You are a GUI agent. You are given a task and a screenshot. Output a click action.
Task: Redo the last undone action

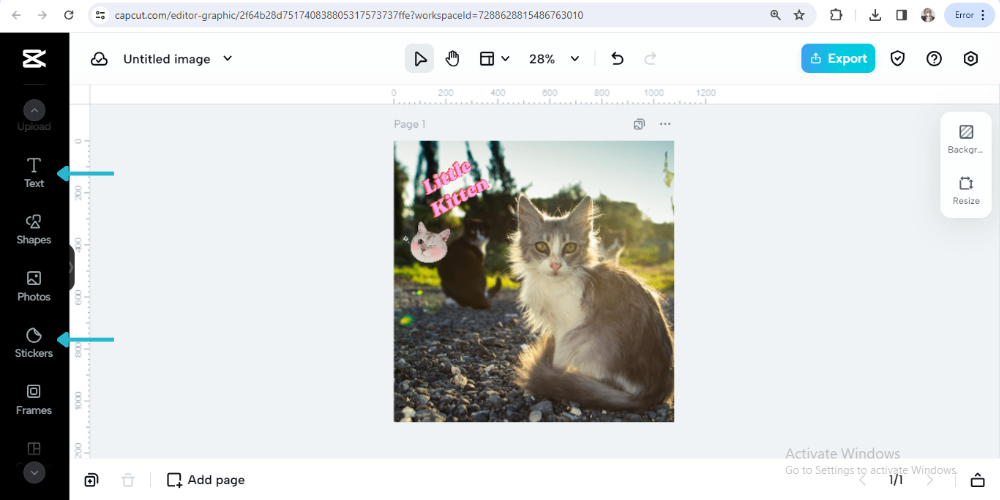point(650,59)
